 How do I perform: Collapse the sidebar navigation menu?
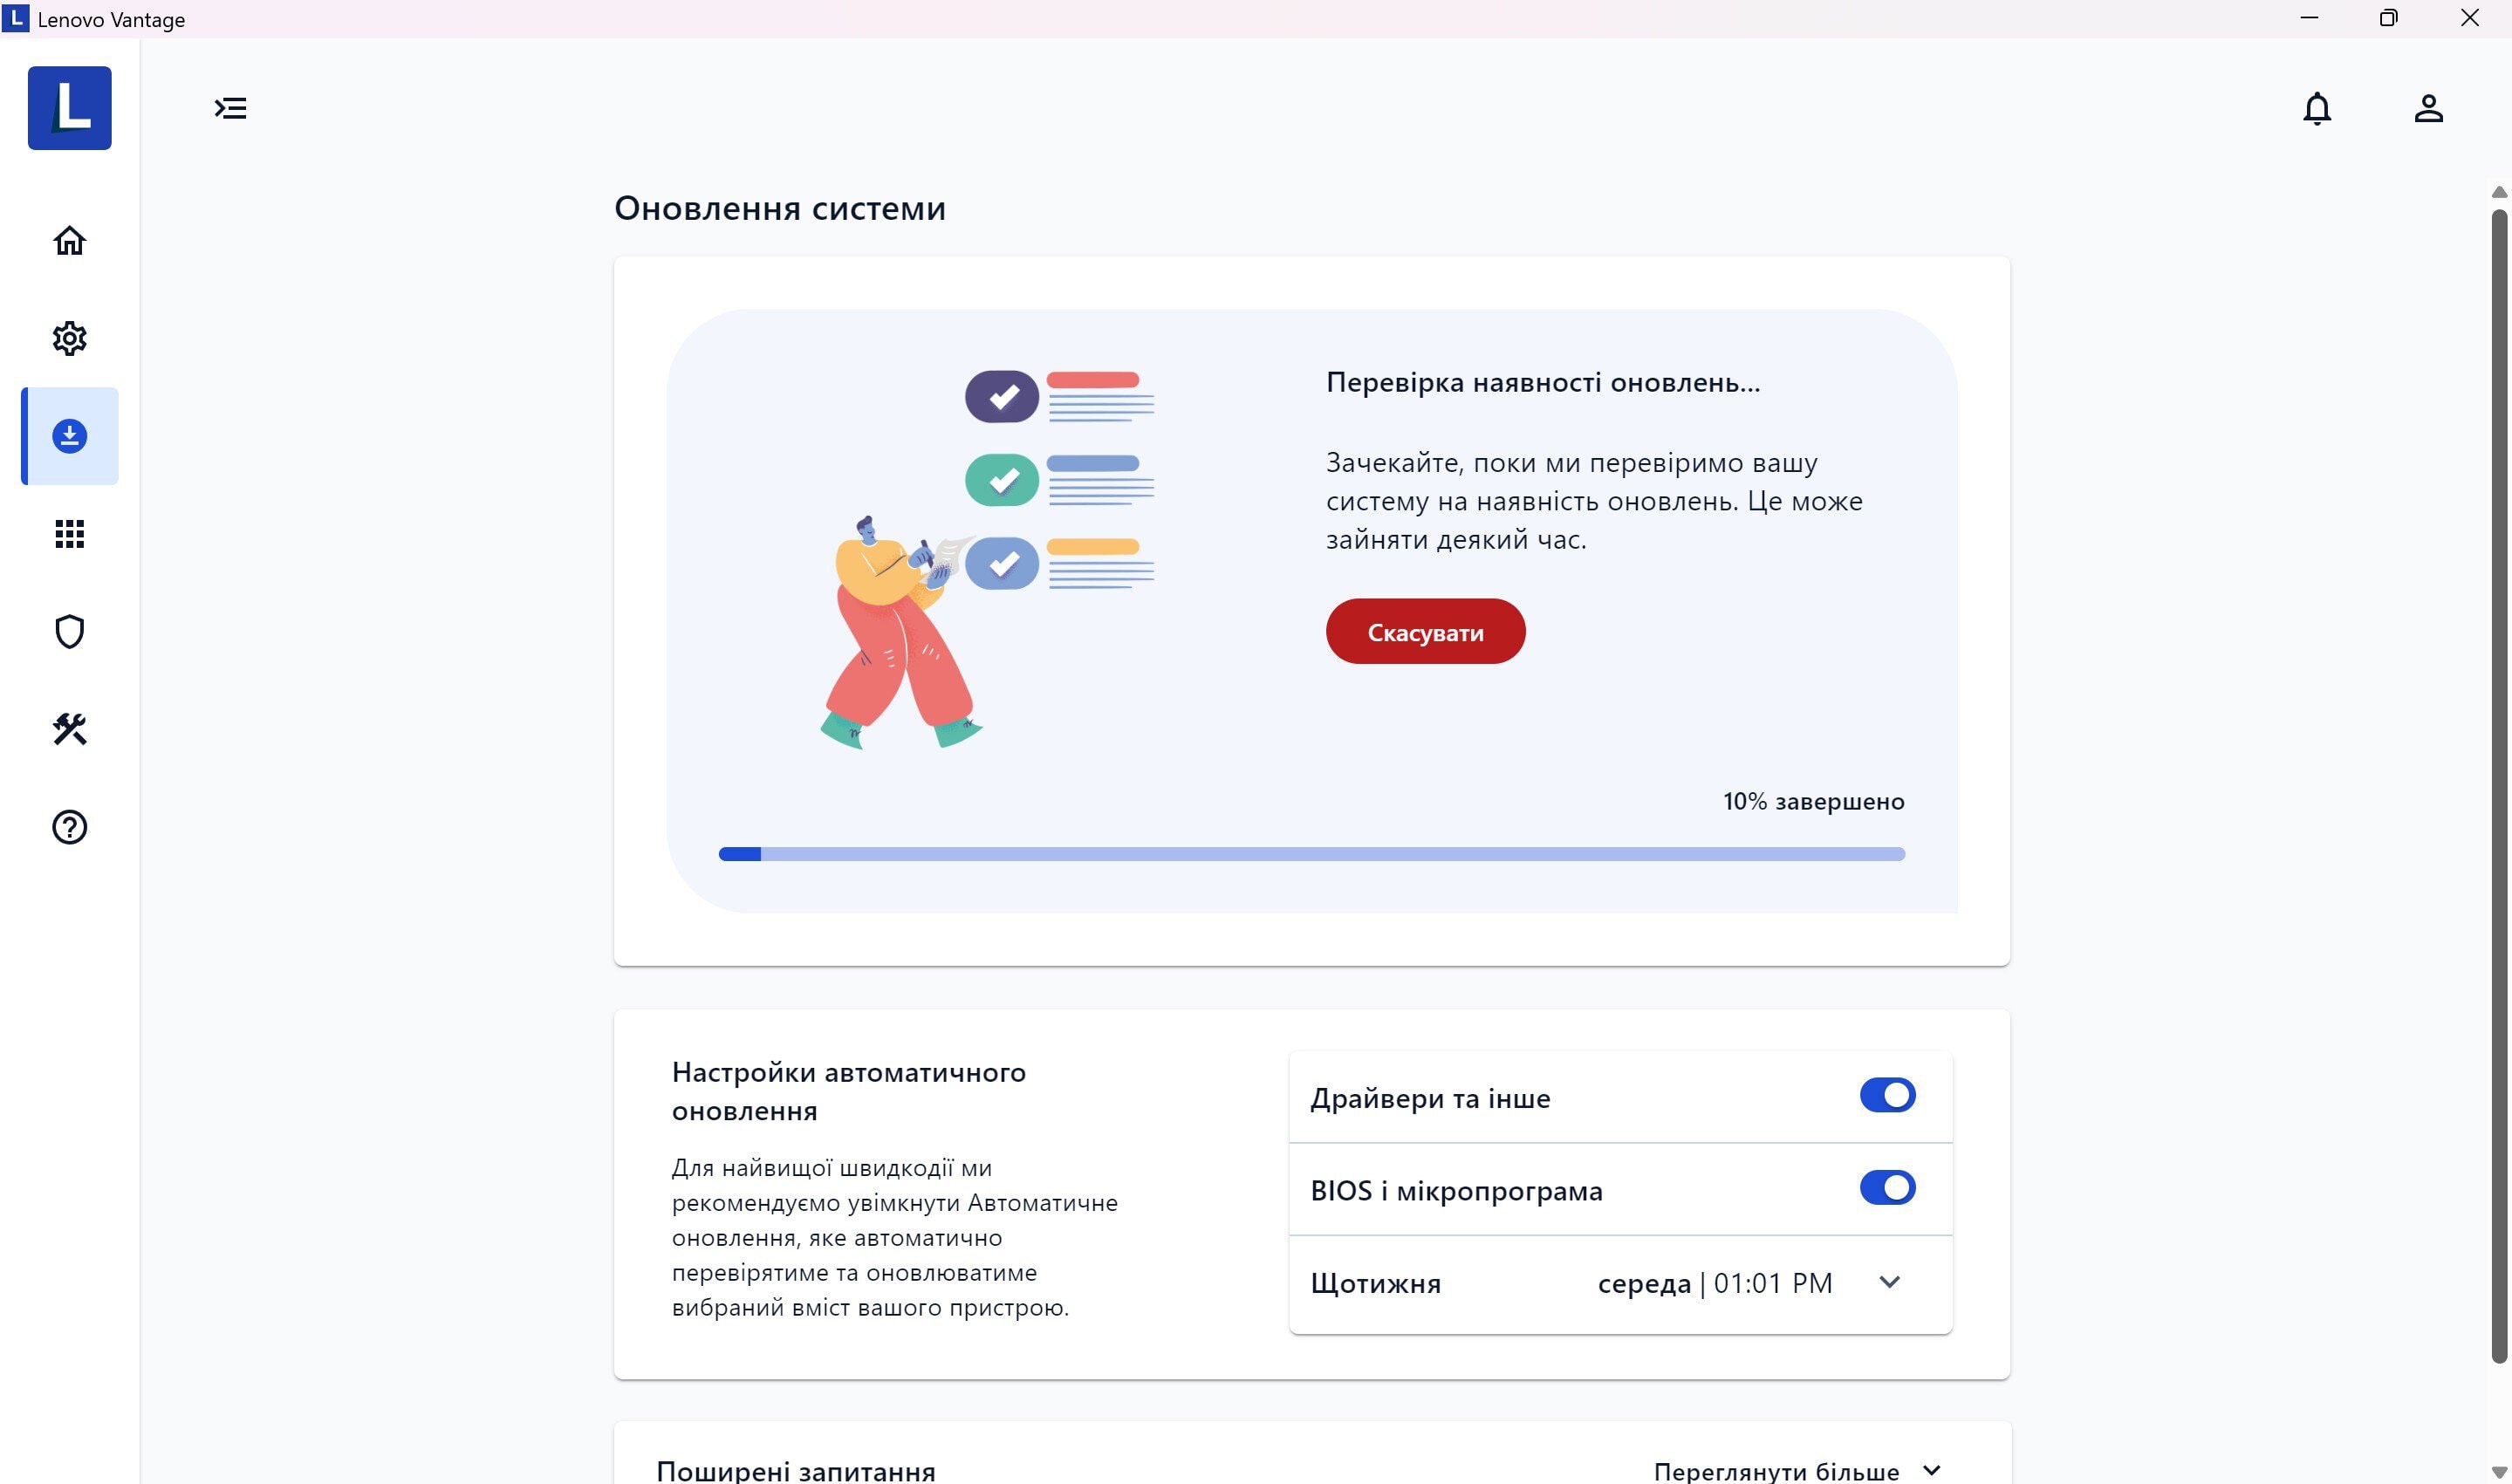[x=231, y=108]
